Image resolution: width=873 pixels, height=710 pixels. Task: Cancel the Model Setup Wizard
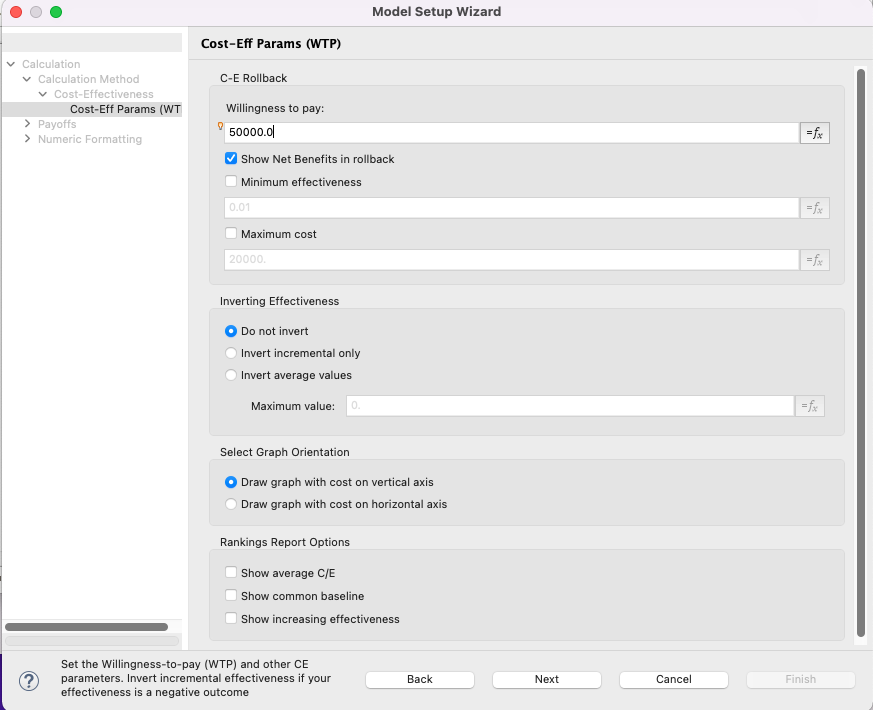tap(673, 679)
